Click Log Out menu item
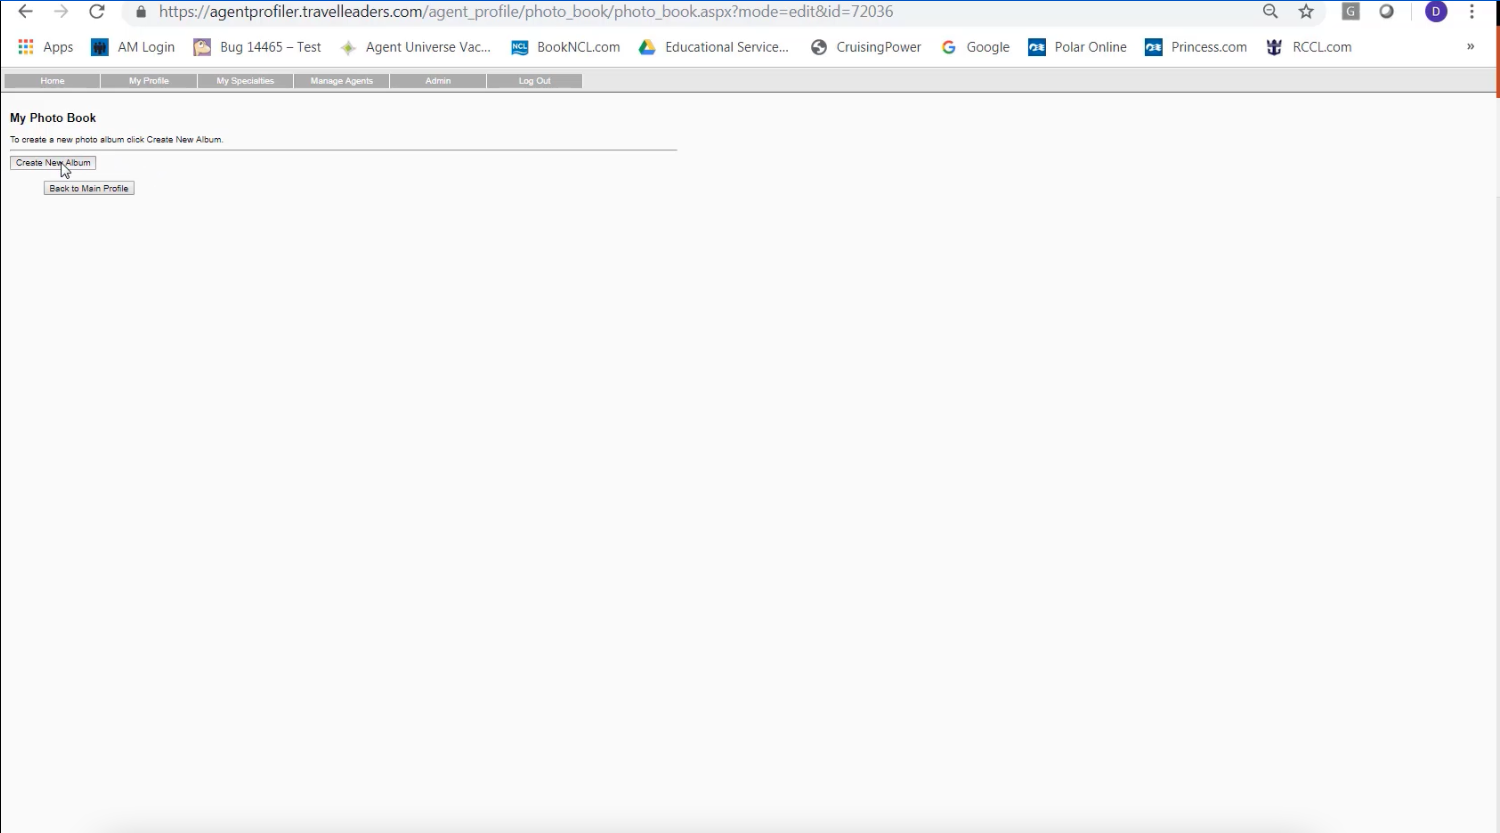This screenshot has width=1500, height=833. [534, 81]
